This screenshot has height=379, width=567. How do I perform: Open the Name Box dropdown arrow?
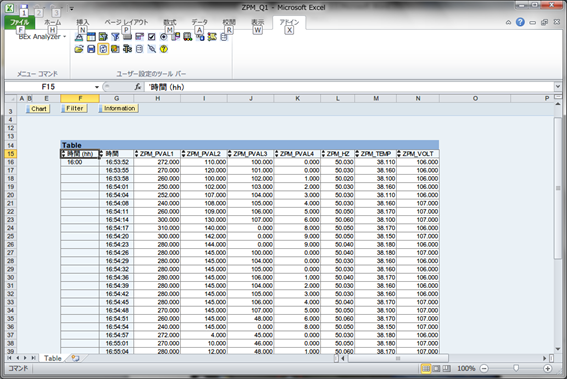(97, 87)
